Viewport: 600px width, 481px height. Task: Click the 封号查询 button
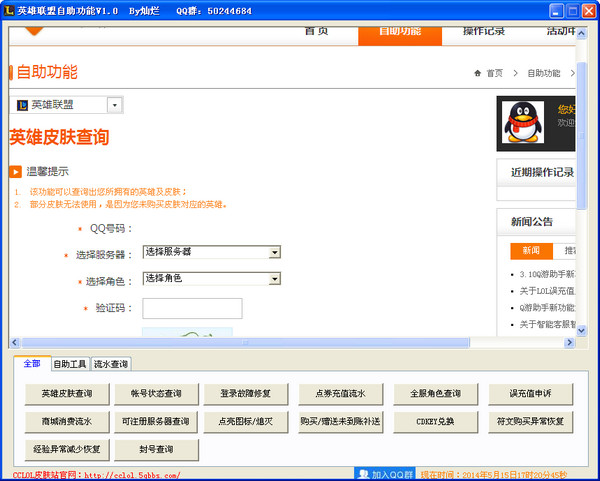pyautogui.click(x=156, y=450)
